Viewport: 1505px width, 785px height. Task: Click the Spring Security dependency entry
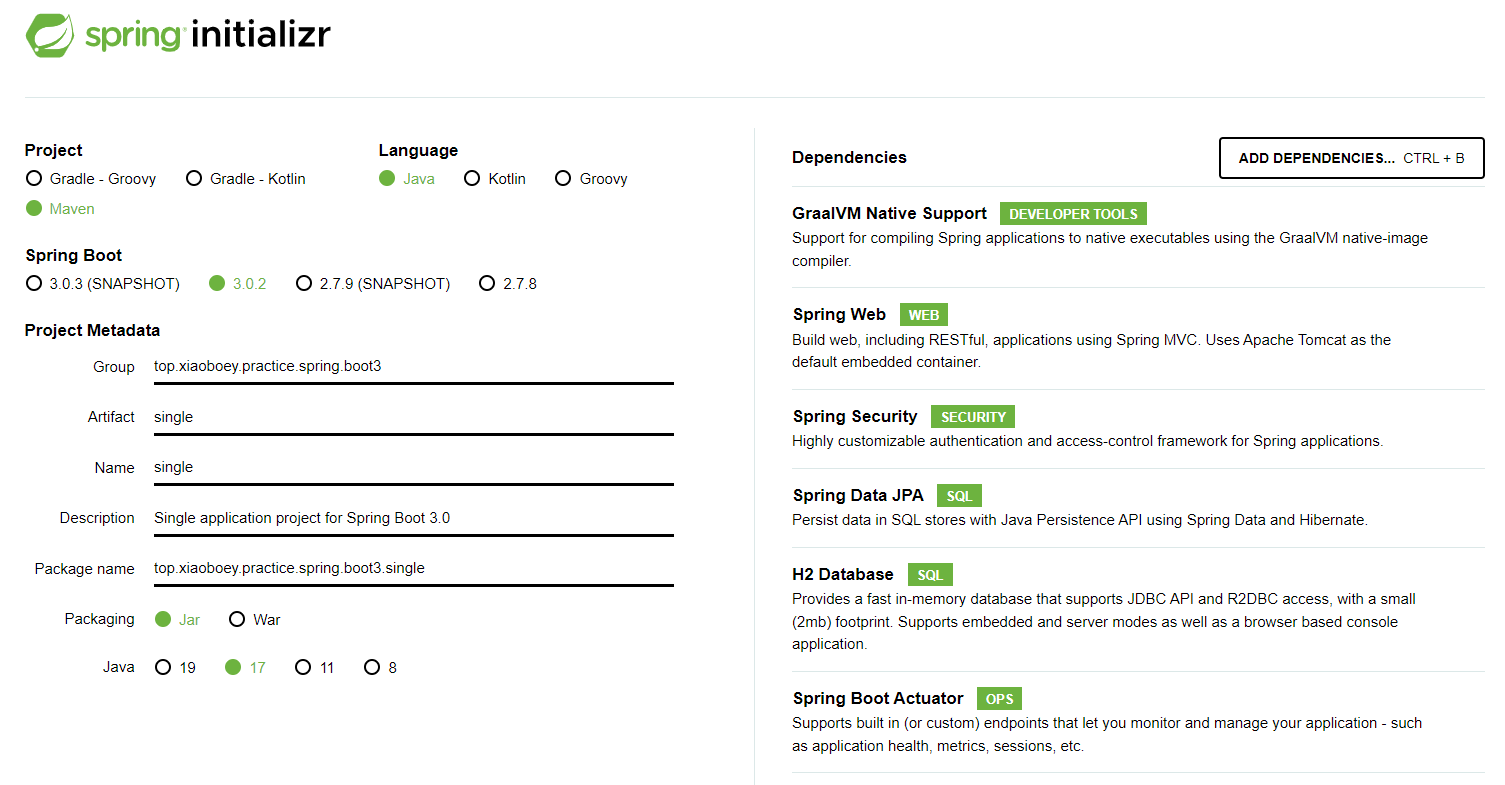(x=855, y=417)
